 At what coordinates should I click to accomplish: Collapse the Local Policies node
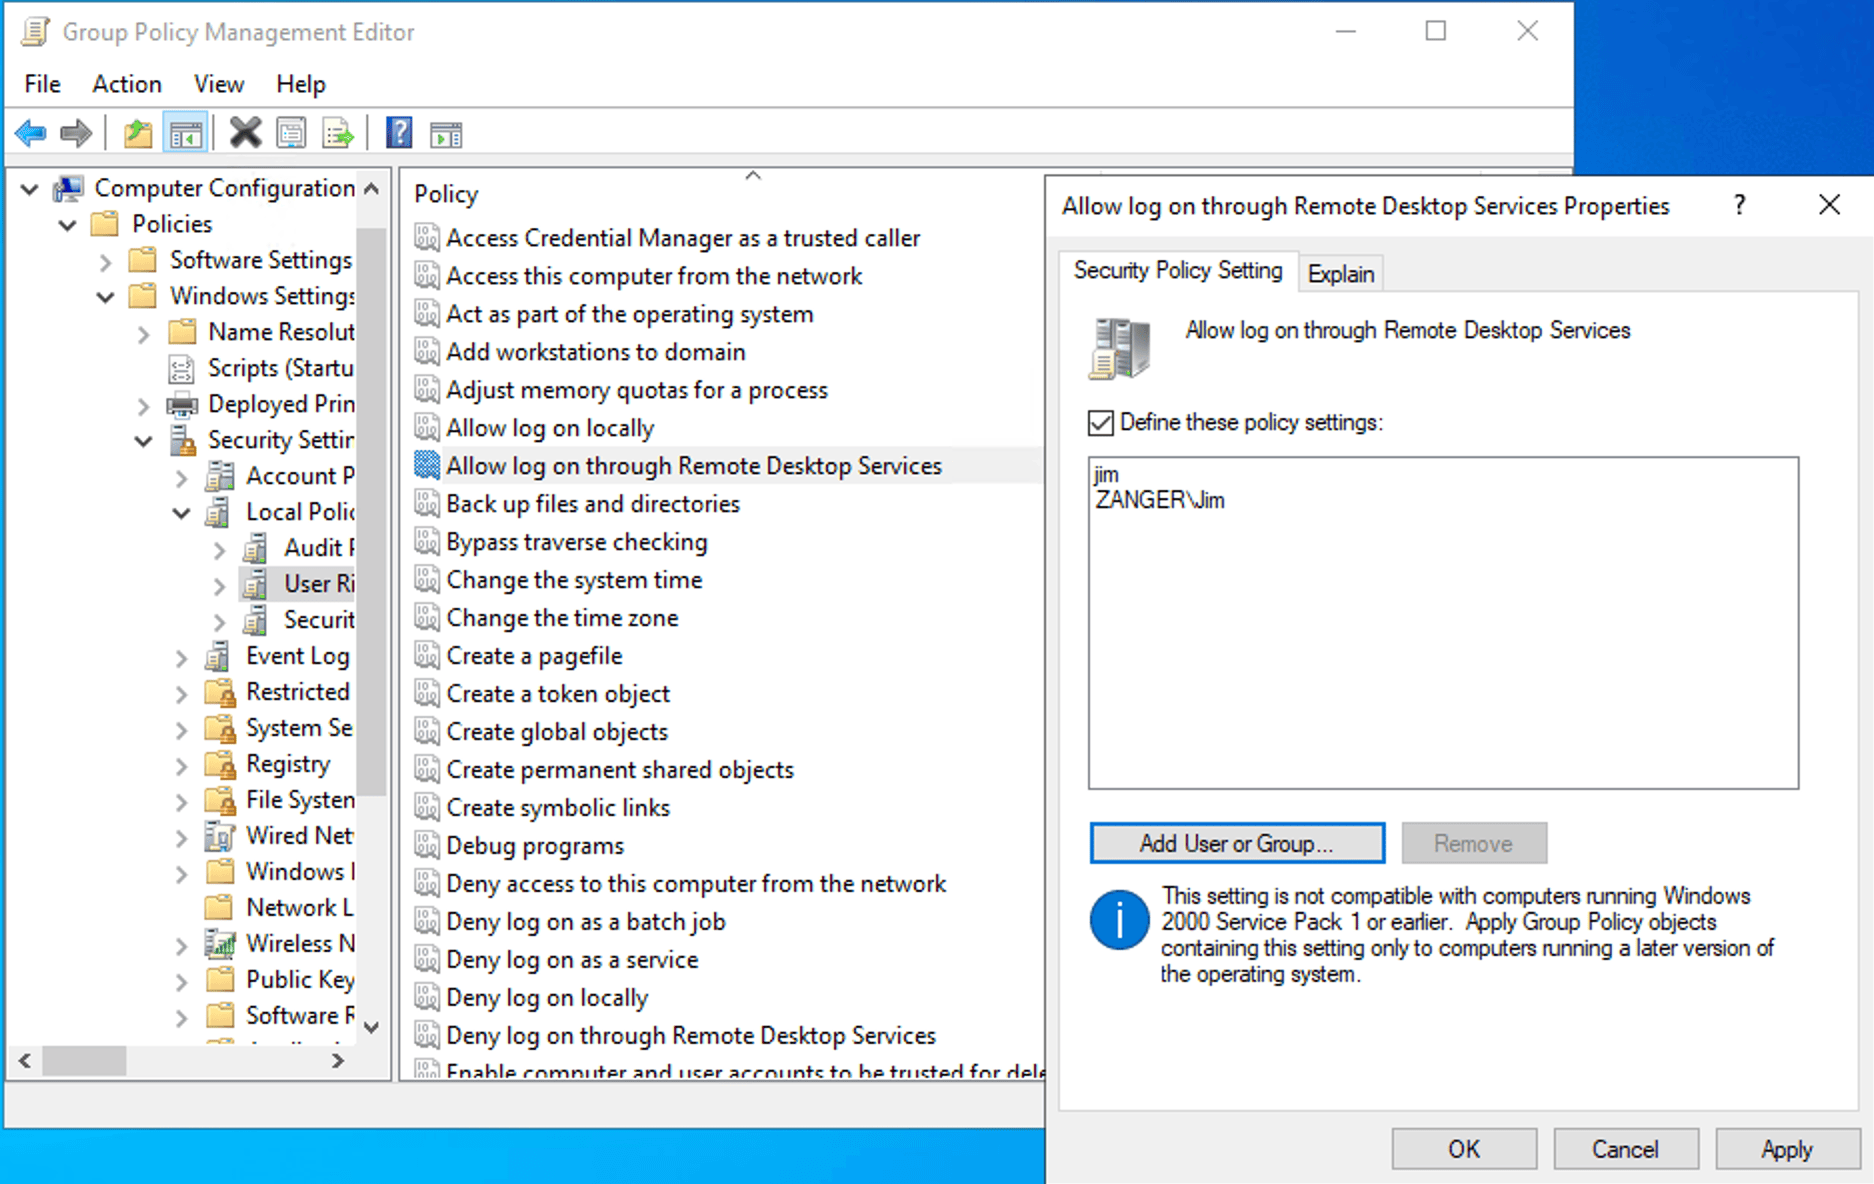point(182,512)
